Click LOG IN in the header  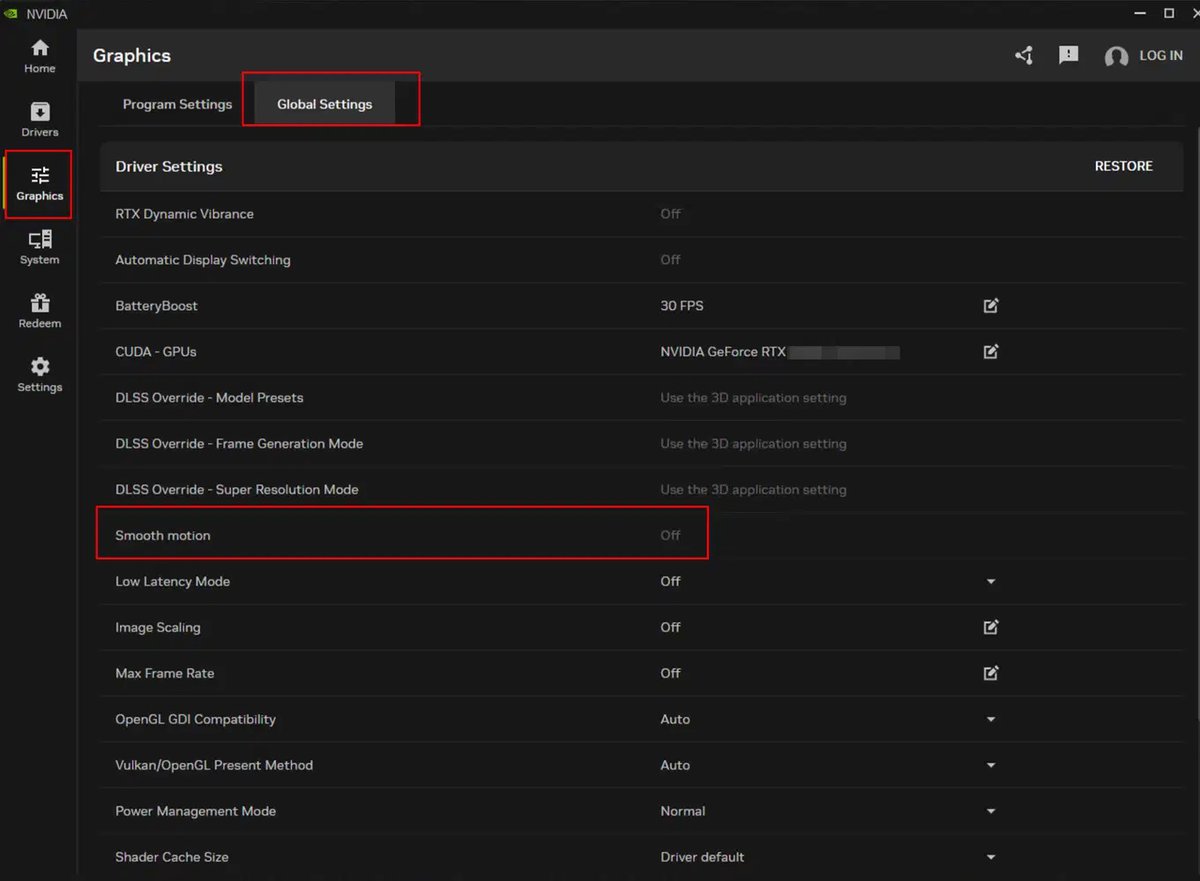pyautogui.click(x=1160, y=56)
